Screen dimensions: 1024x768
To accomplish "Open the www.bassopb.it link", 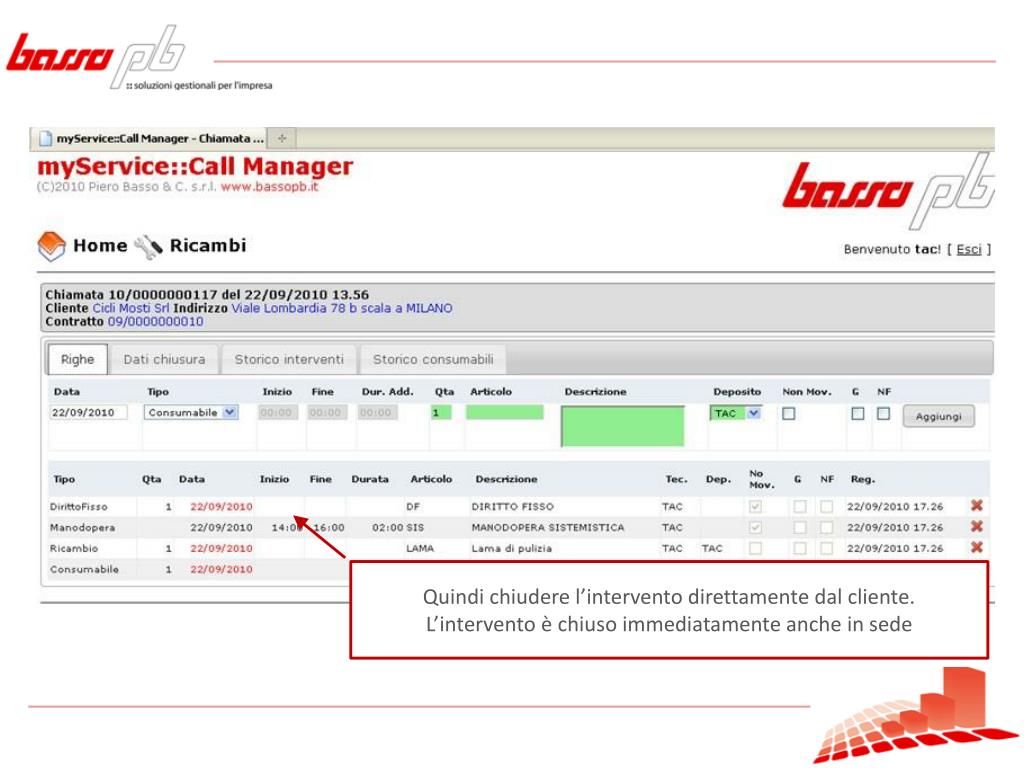I will [269, 187].
